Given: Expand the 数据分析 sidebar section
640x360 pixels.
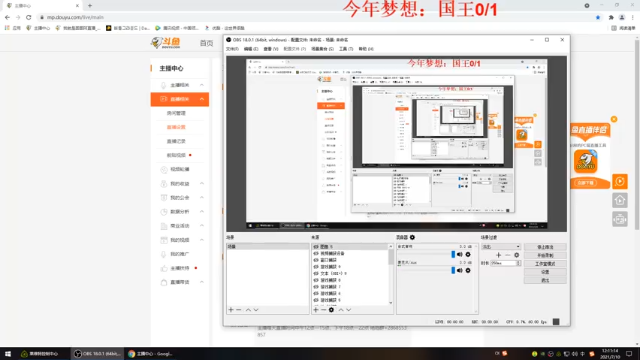Looking at the screenshot, I should click(202, 212).
